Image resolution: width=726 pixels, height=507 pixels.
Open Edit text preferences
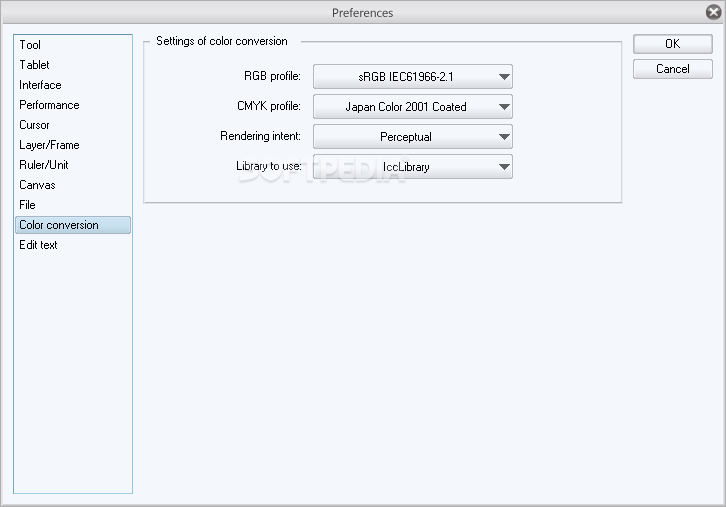pos(73,245)
